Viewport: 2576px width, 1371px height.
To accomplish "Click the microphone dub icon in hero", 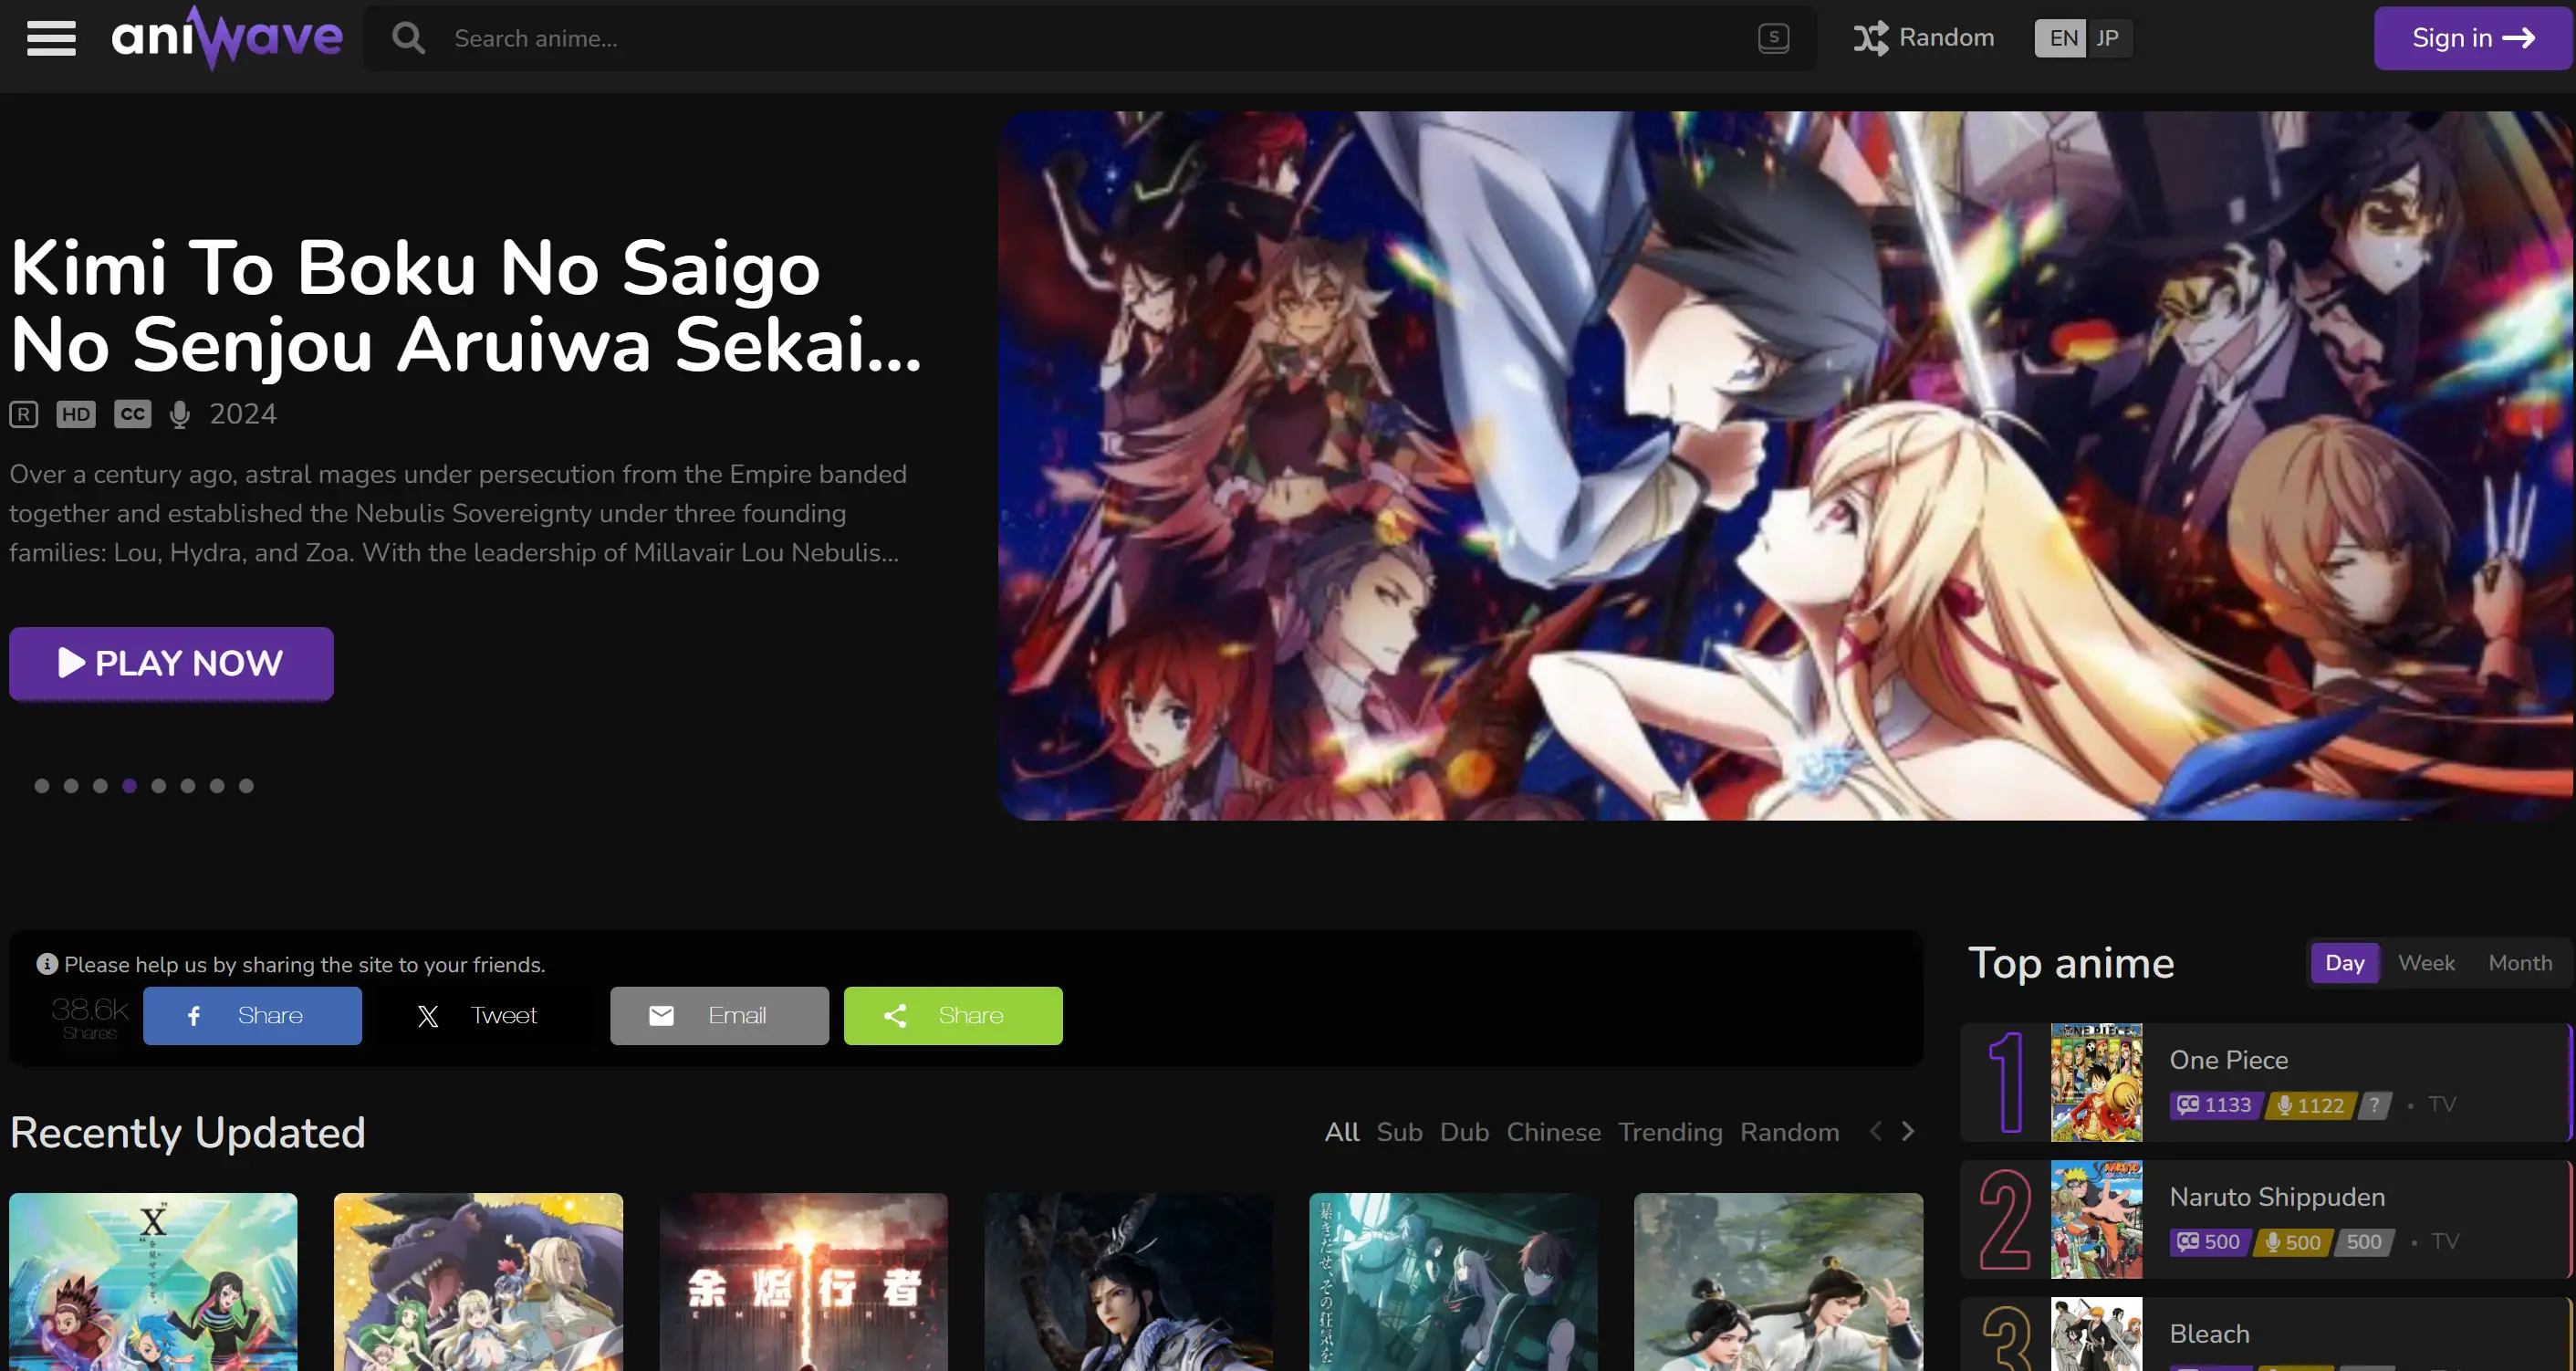I will (x=180, y=414).
